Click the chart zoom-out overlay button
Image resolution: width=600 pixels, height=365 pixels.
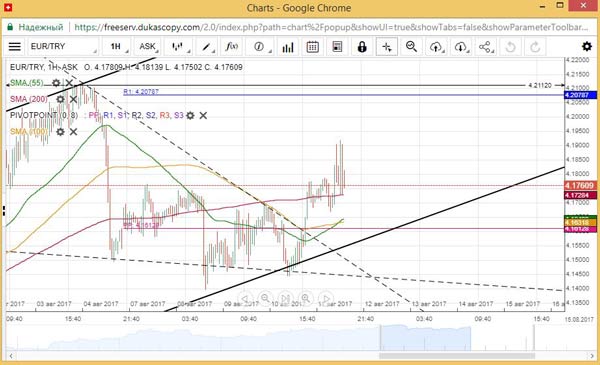(265, 299)
